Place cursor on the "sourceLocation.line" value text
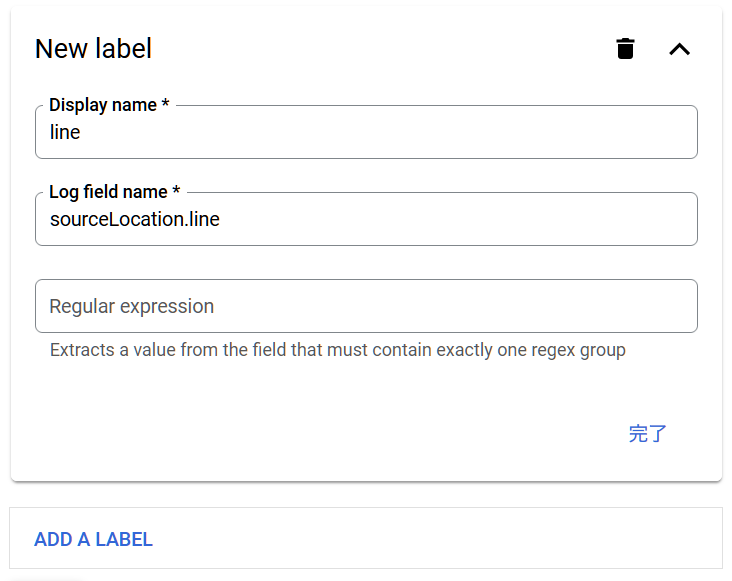Image resolution: width=732 pixels, height=581 pixels. pyautogui.click(x=134, y=219)
